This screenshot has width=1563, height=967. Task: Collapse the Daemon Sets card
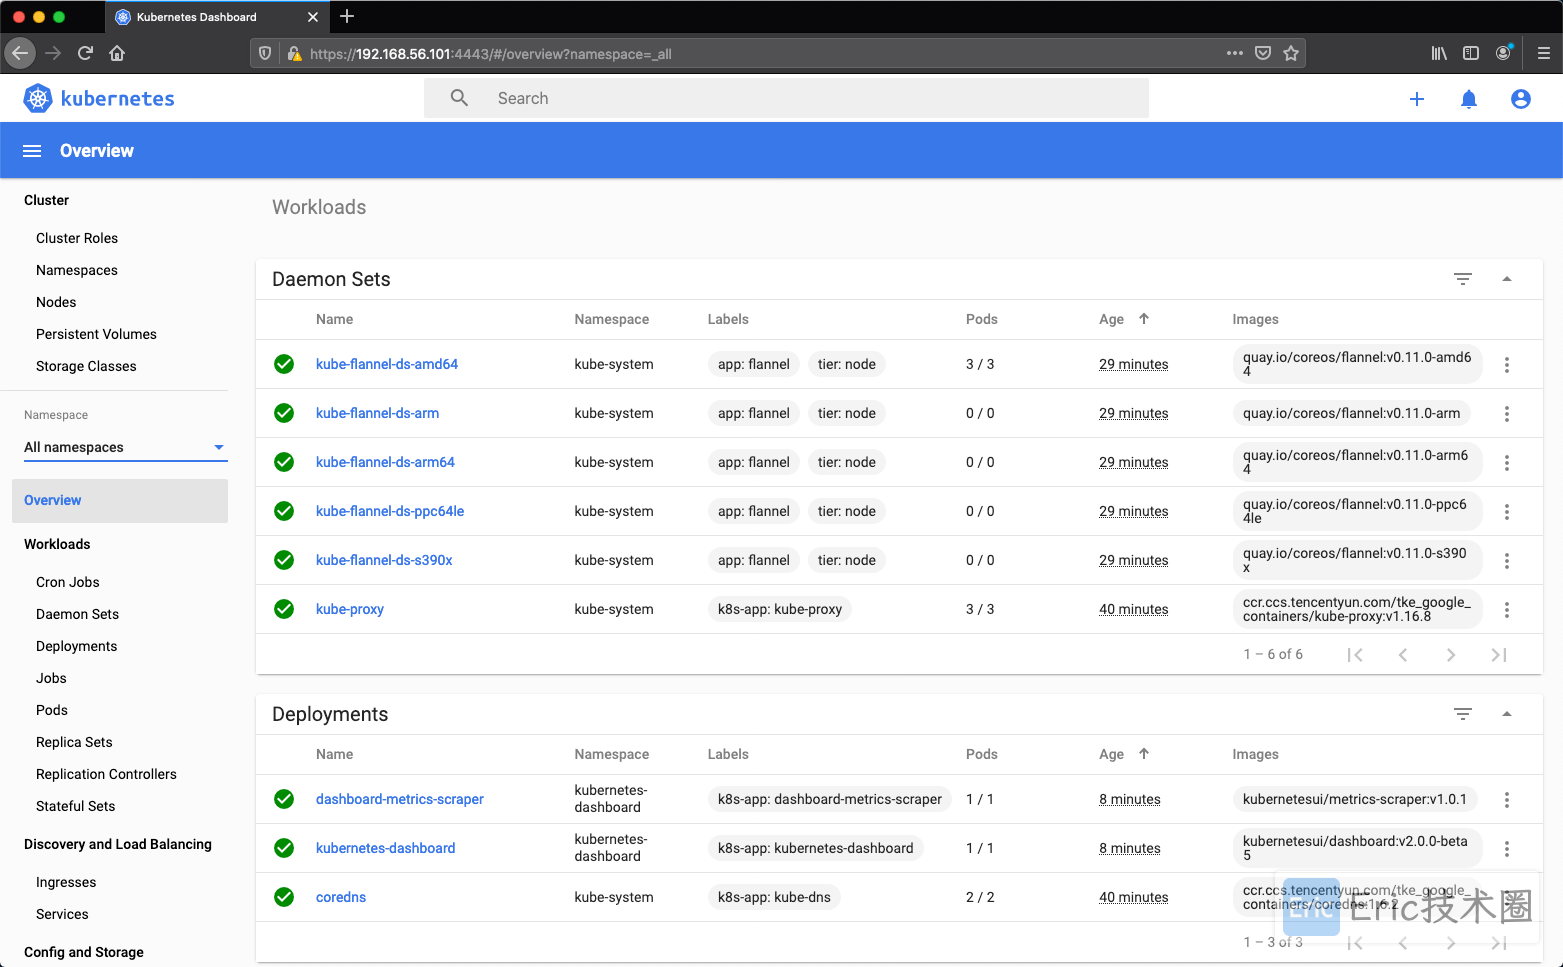coord(1507,279)
